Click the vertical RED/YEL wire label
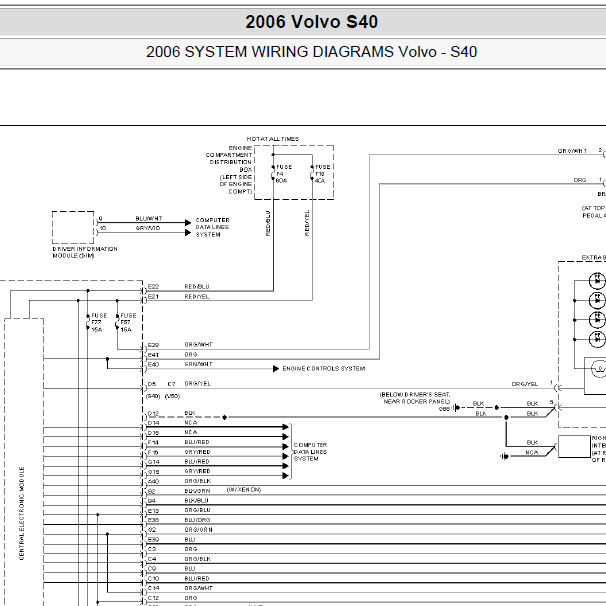Image resolution: width=606 pixels, height=606 pixels. click(x=307, y=223)
